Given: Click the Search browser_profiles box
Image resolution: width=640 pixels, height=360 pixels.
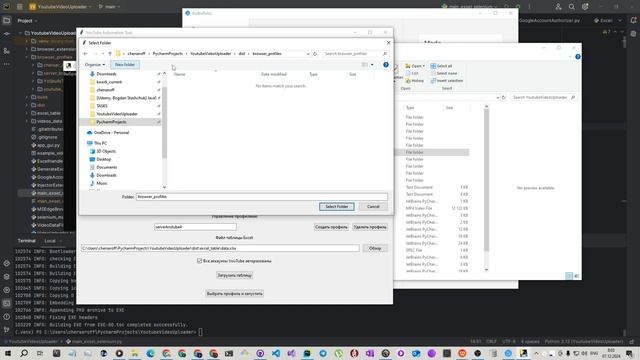Looking at the screenshot, I should [x=355, y=54].
